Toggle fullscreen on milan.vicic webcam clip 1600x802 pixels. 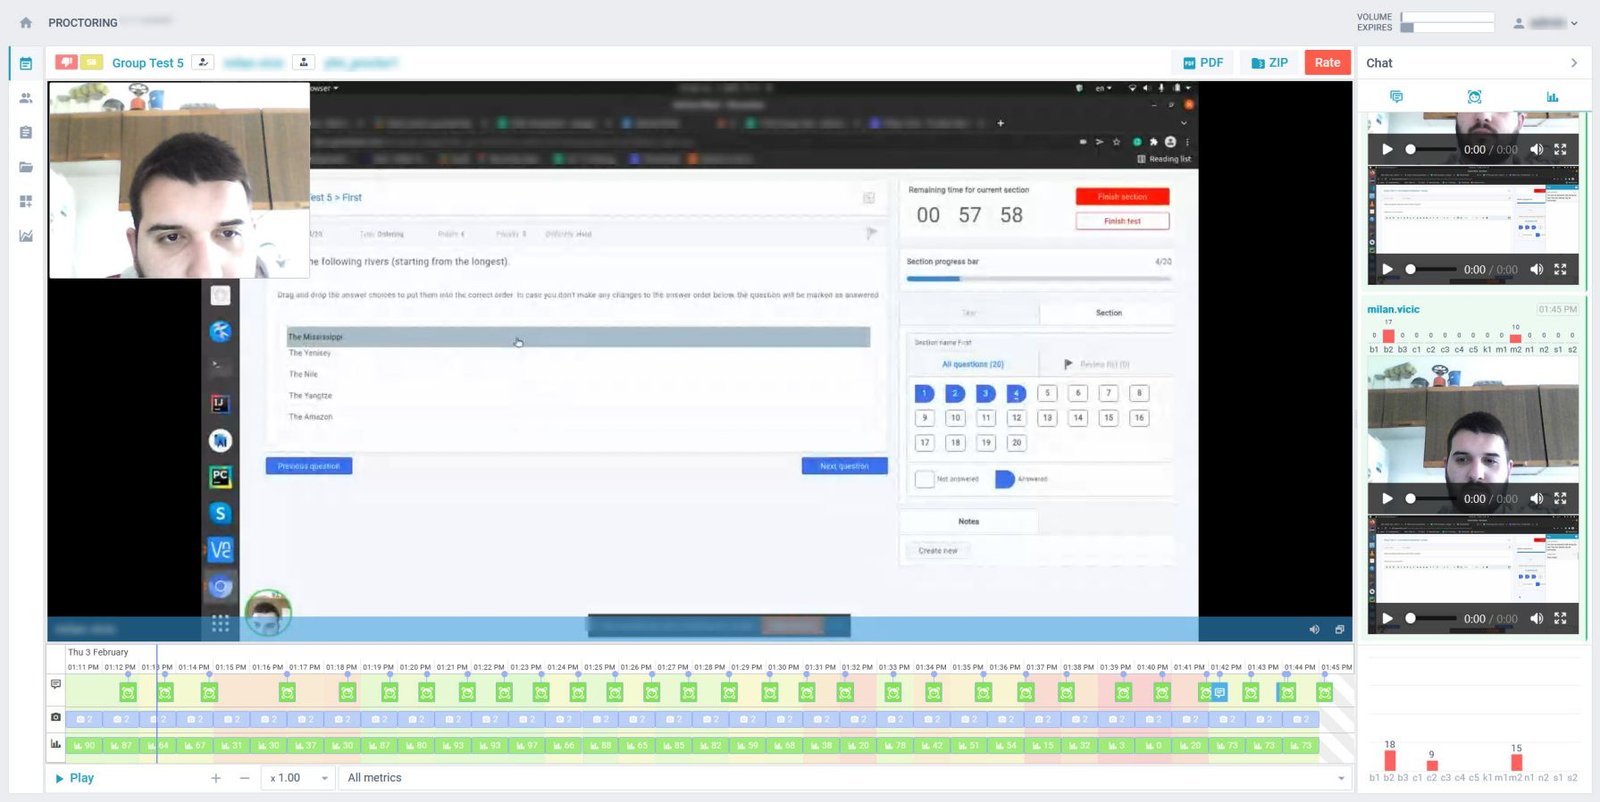pyautogui.click(x=1560, y=498)
